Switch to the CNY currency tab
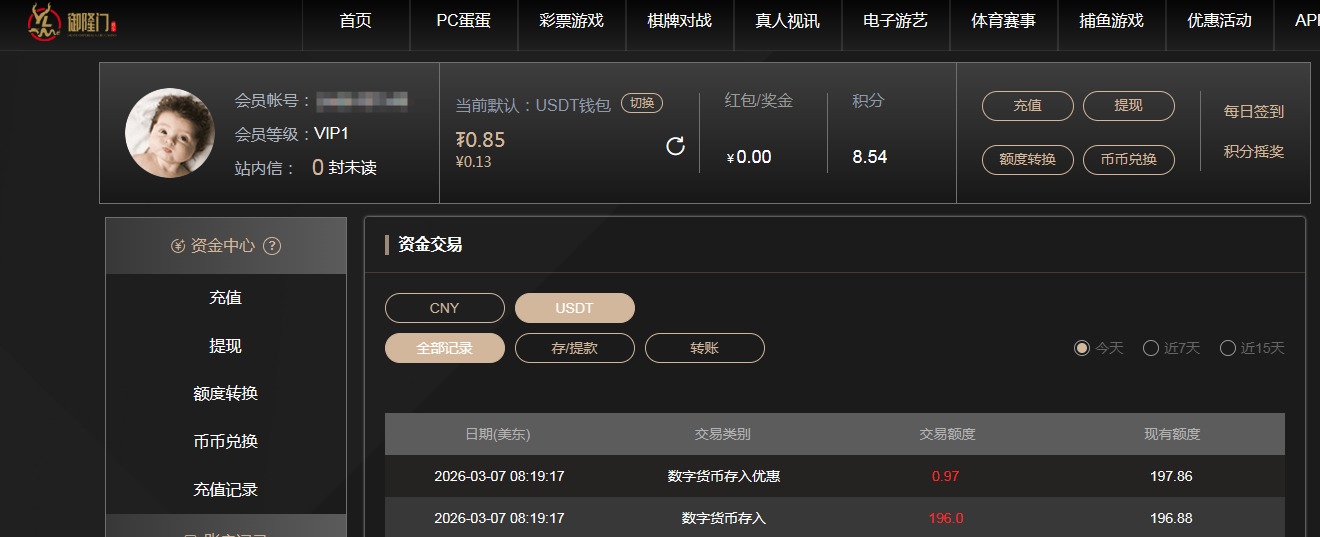This screenshot has width=1320, height=537. [445, 308]
